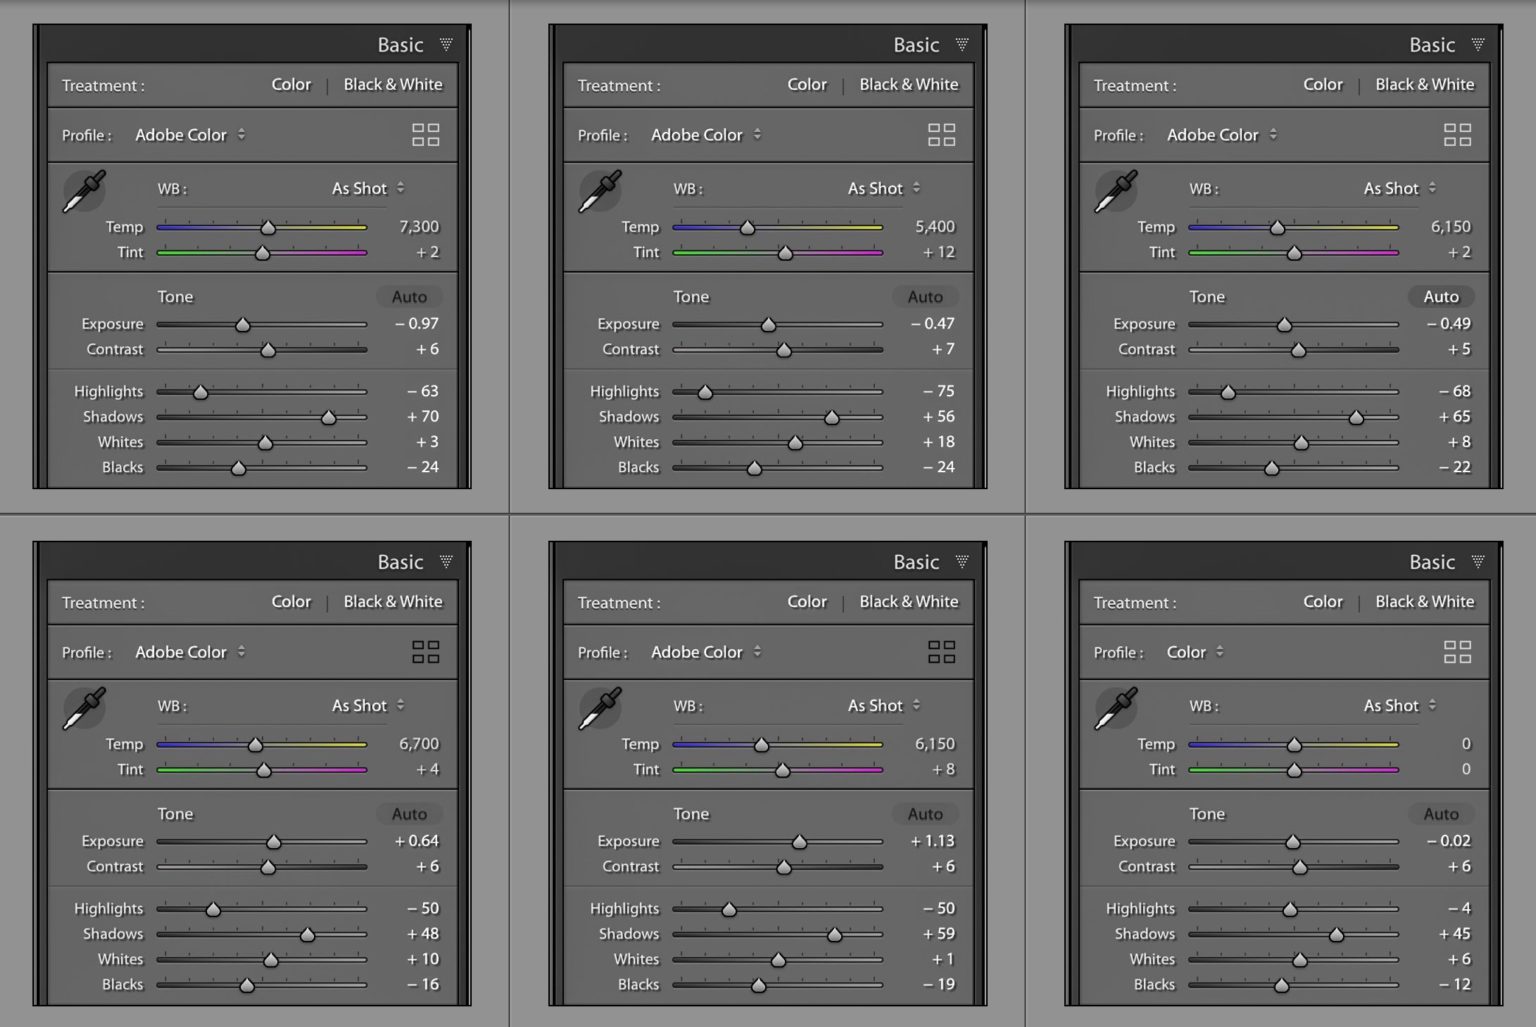This screenshot has height=1027, width=1536.
Task: Open profile browser grid in the Temp 5,400 panel
Action: pyautogui.click(x=941, y=135)
